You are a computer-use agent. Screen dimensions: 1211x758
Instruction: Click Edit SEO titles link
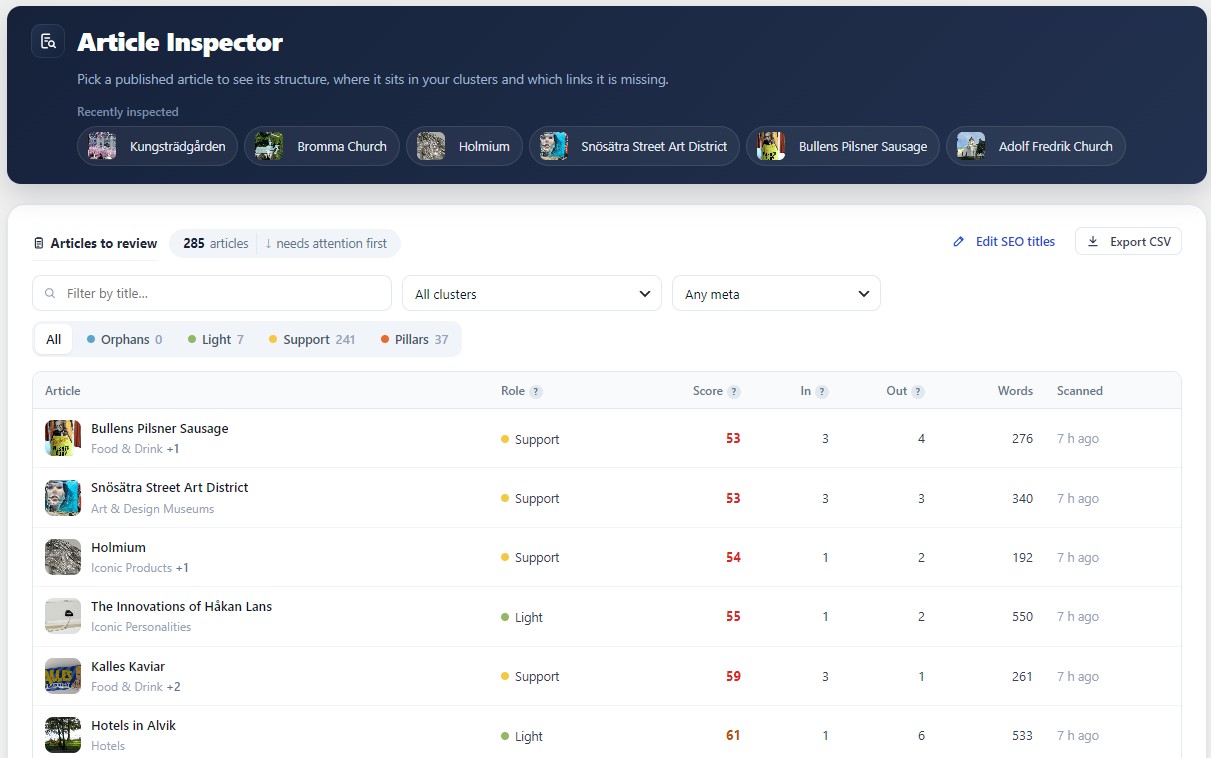click(x=1004, y=242)
